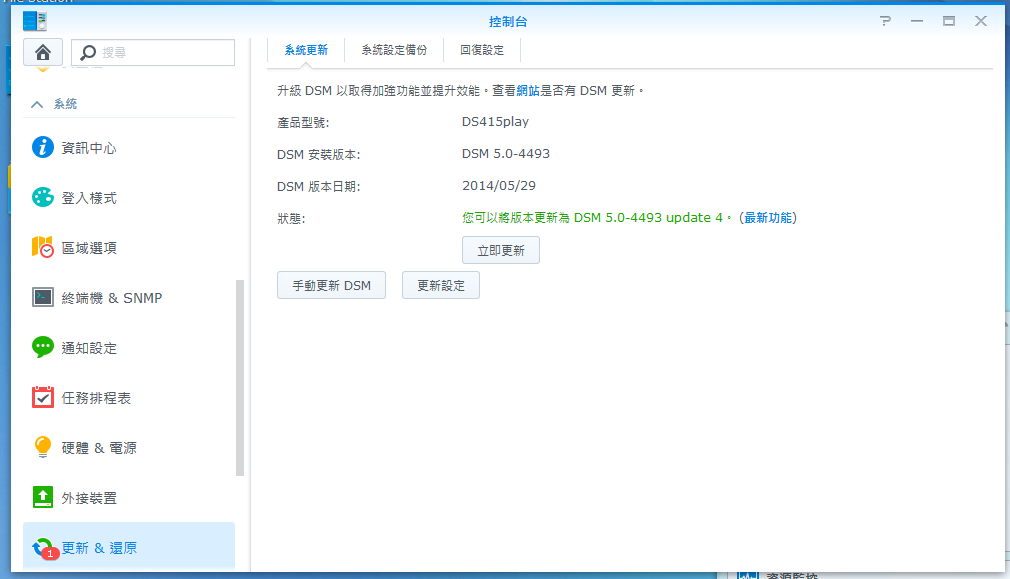The image size is (1010, 579).
Task: Click the 手動更新 DSM button
Action: [331, 285]
